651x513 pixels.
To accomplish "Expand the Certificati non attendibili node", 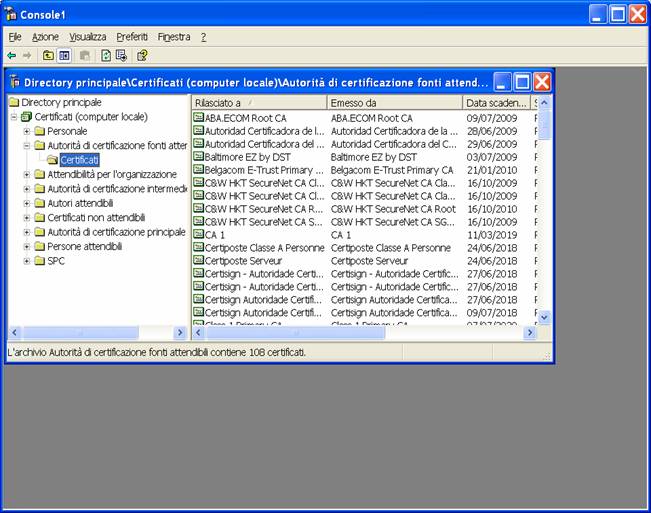I will 27,218.
